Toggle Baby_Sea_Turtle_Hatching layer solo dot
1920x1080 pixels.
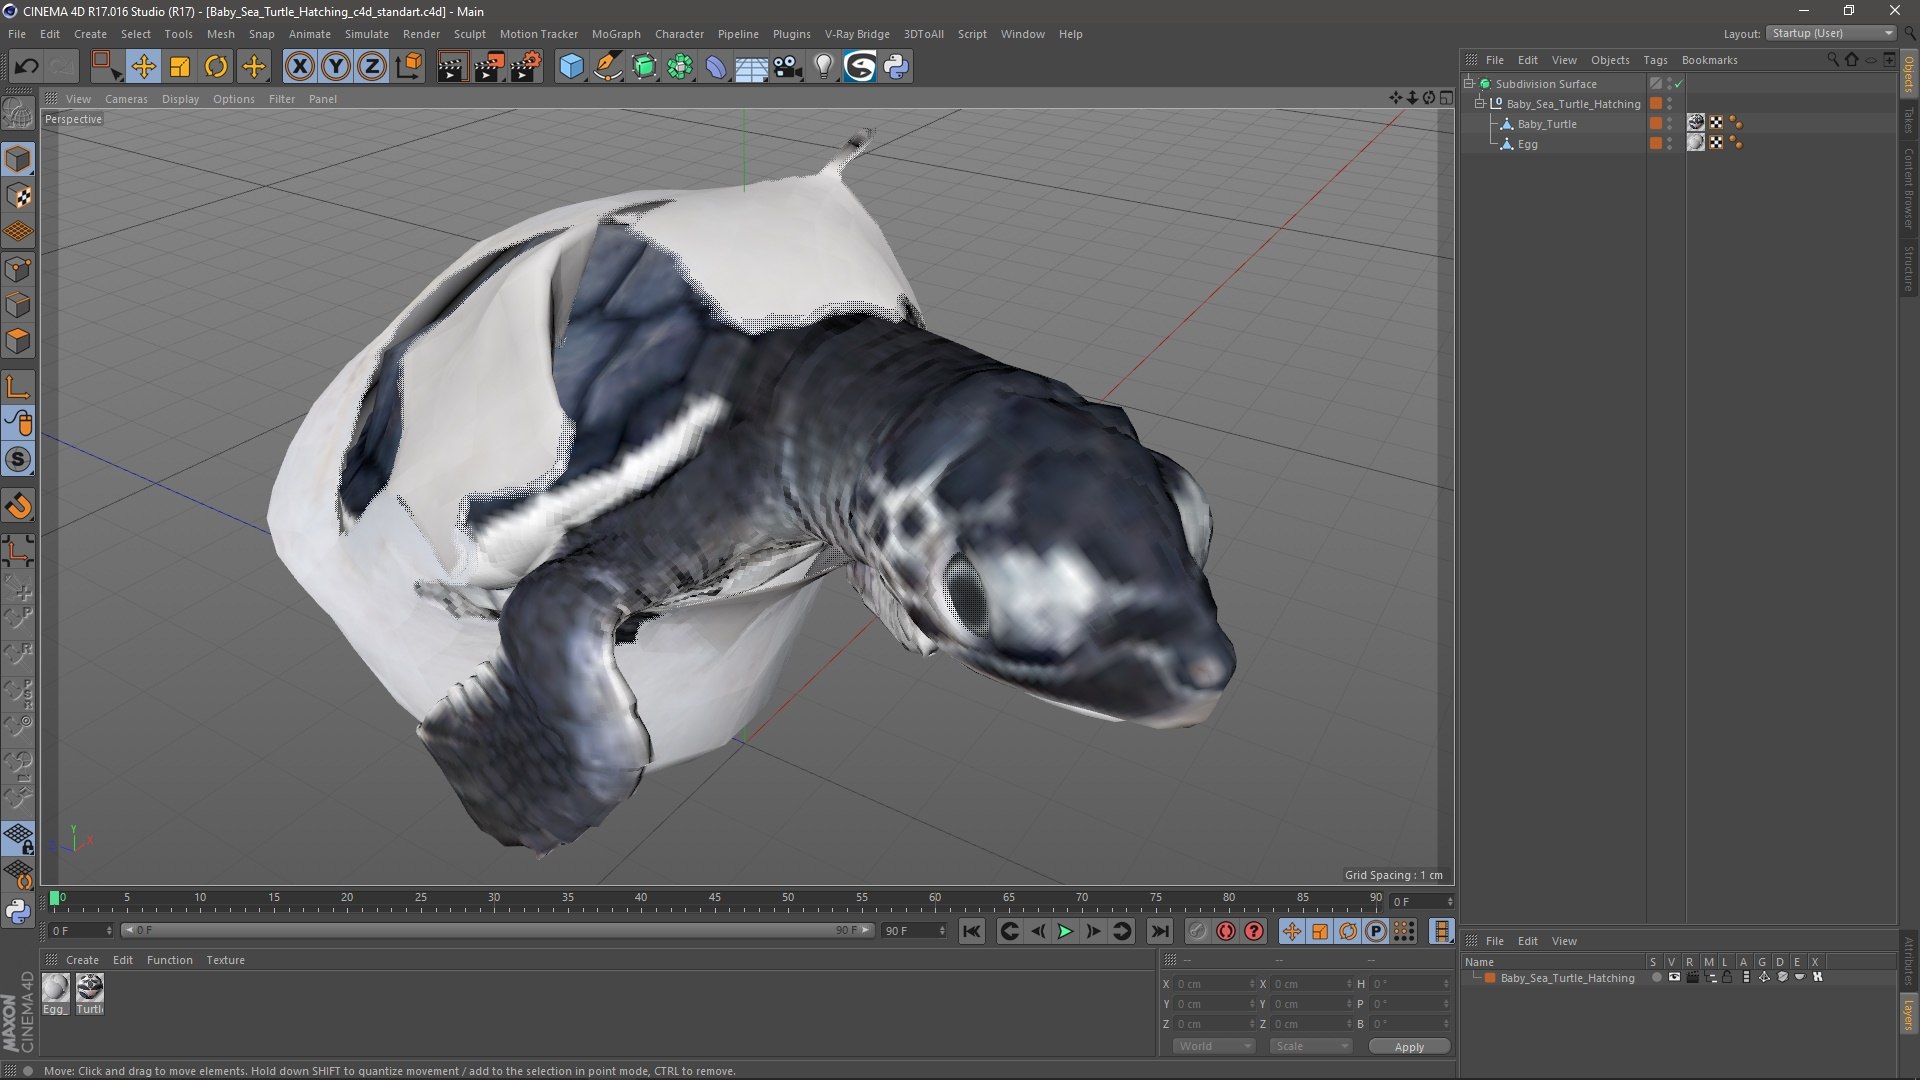click(1656, 978)
